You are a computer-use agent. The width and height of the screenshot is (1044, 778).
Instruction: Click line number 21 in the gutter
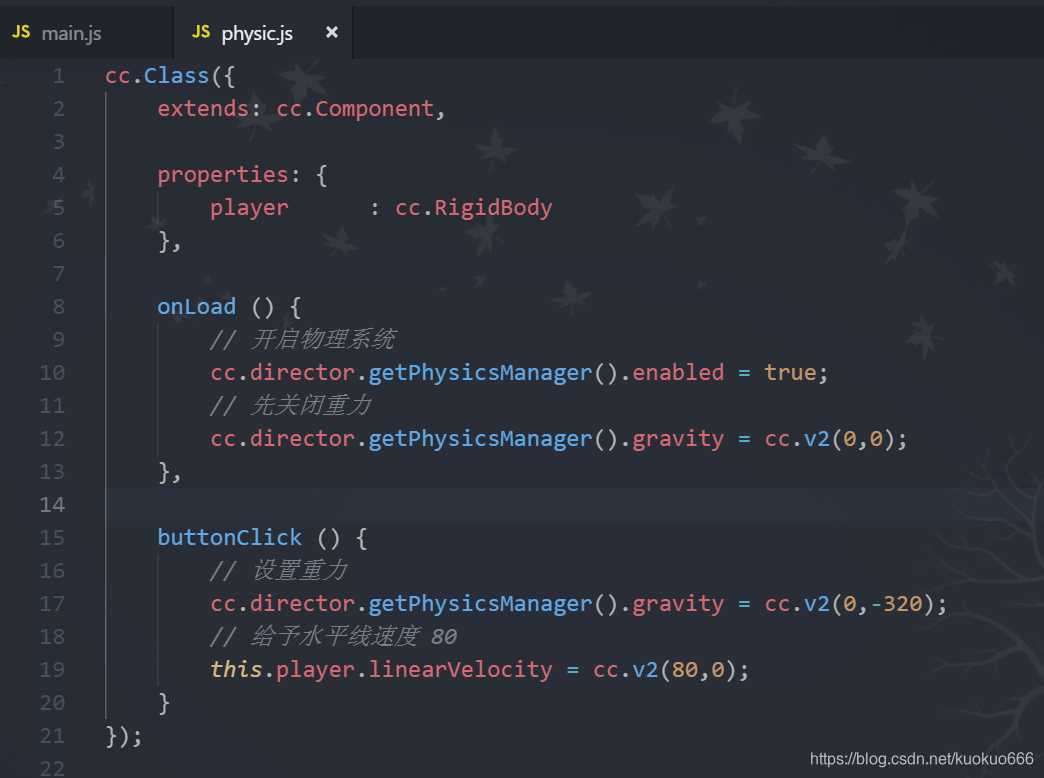click(x=52, y=736)
